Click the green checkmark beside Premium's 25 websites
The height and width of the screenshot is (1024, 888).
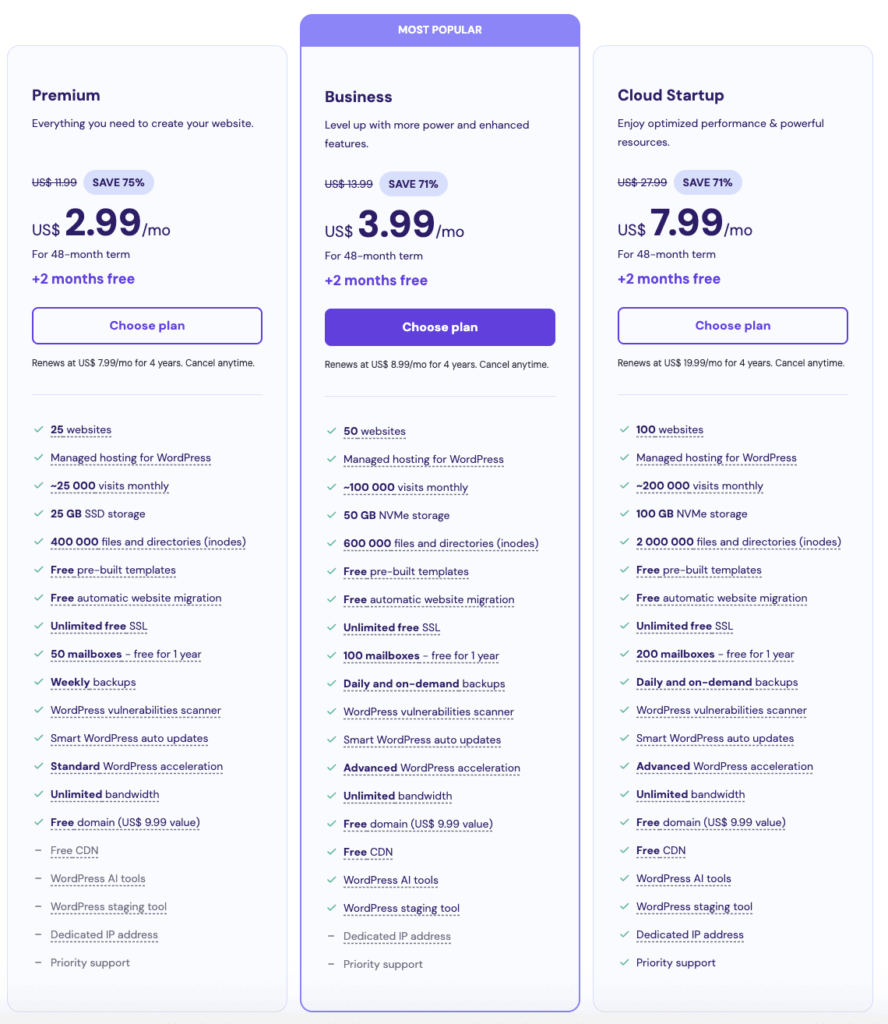click(x=36, y=430)
